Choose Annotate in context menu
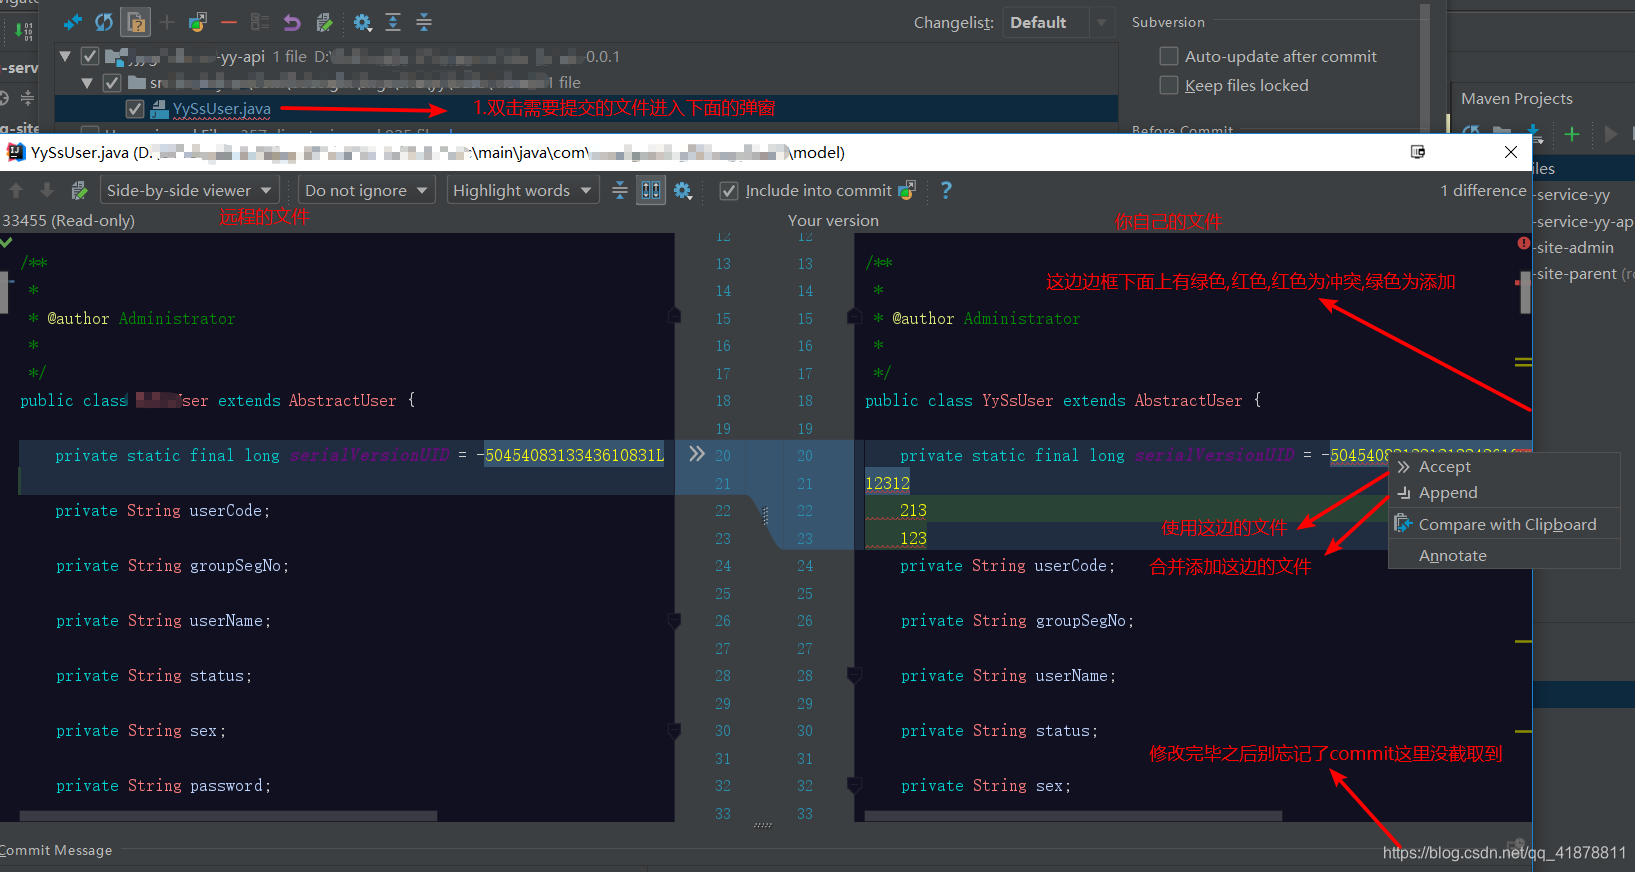Image resolution: width=1635 pixels, height=872 pixels. coord(1504,555)
